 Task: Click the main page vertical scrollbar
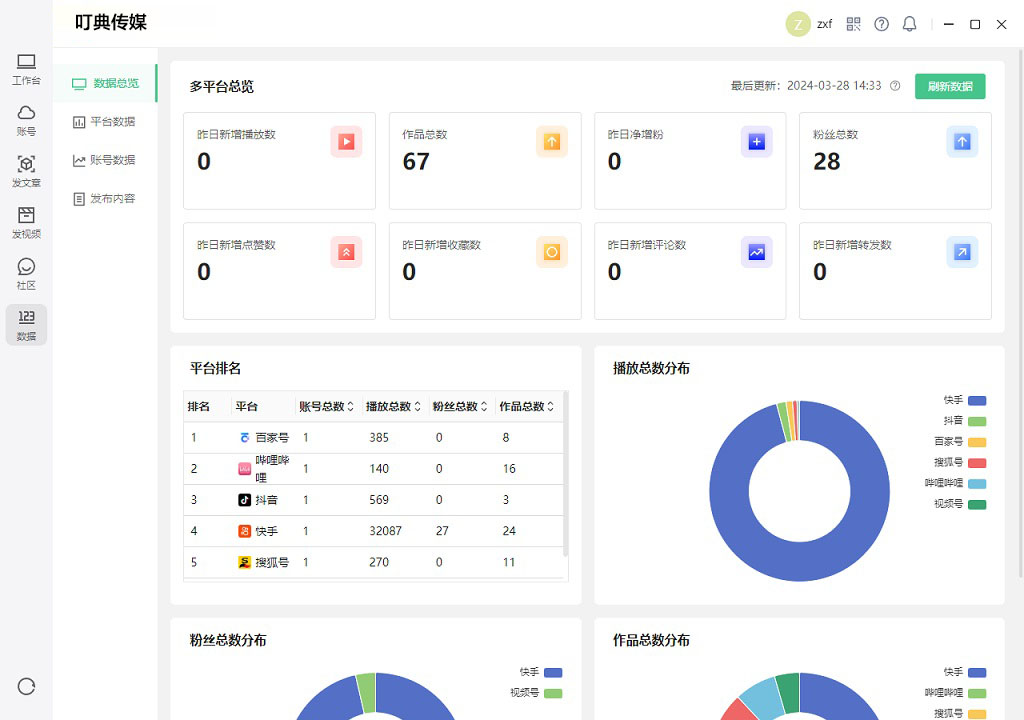[1021, 314]
